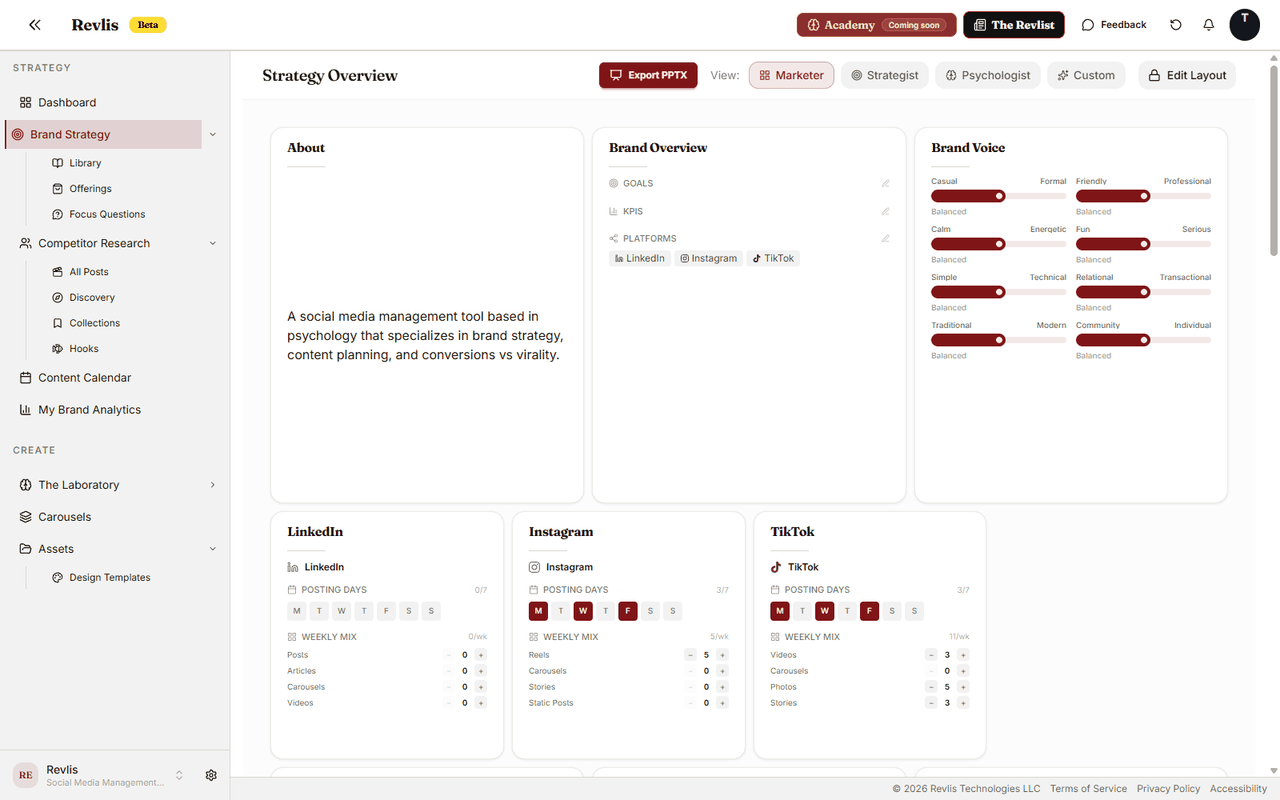Screen dimensions: 1280x800
Task: Switch to Strategist view
Action: pyautogui.click(x=885, y=75)
